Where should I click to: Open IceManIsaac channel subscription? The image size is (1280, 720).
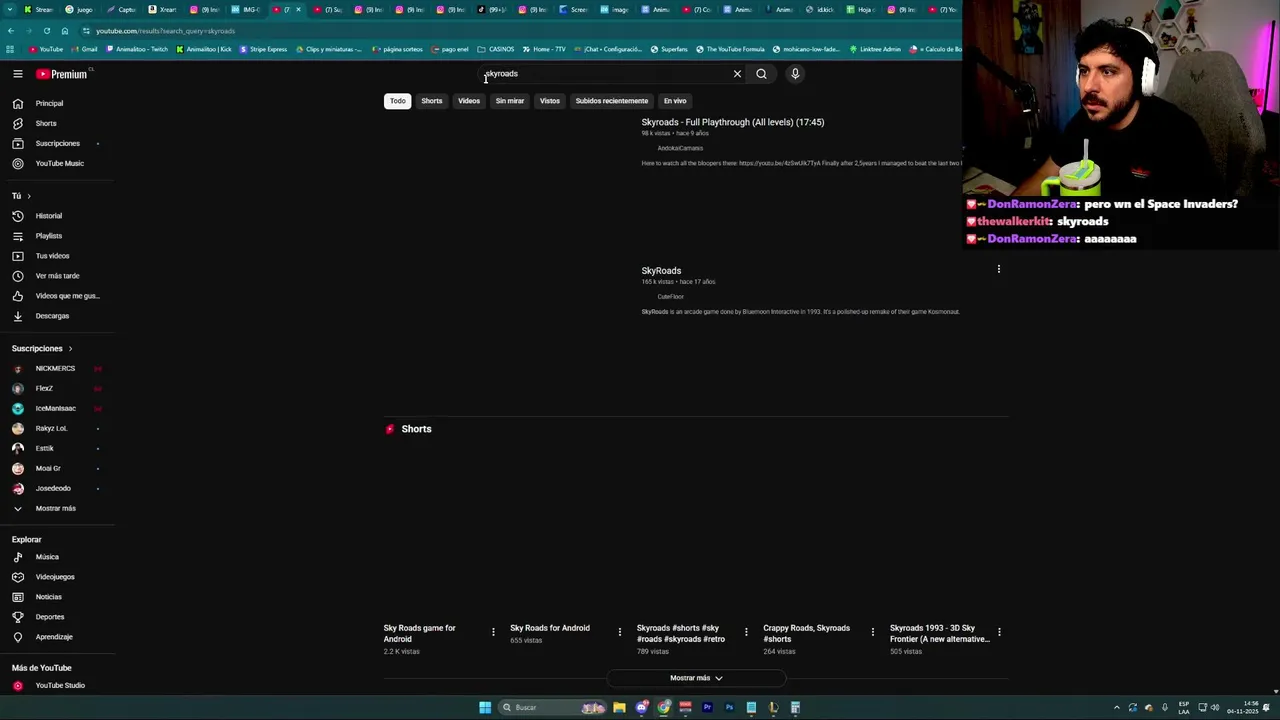point(55,408)
